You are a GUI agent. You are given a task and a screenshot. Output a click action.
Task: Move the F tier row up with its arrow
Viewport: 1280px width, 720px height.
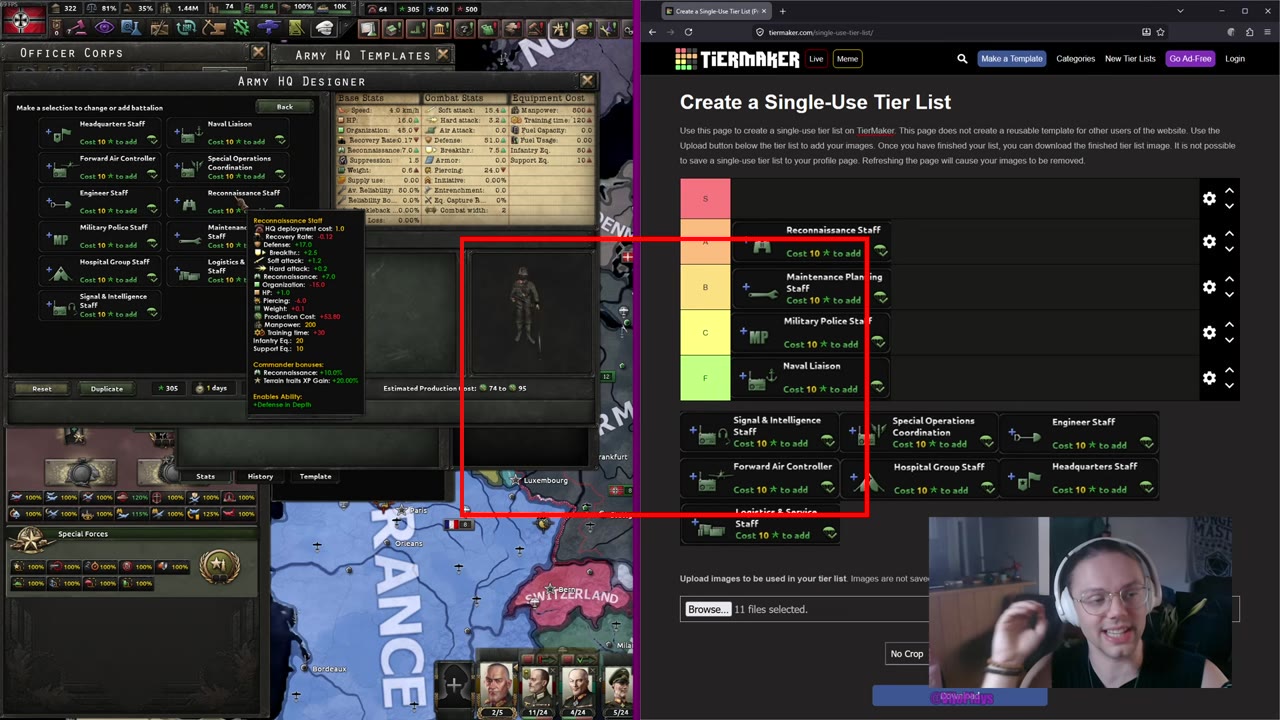[1230, 371]
